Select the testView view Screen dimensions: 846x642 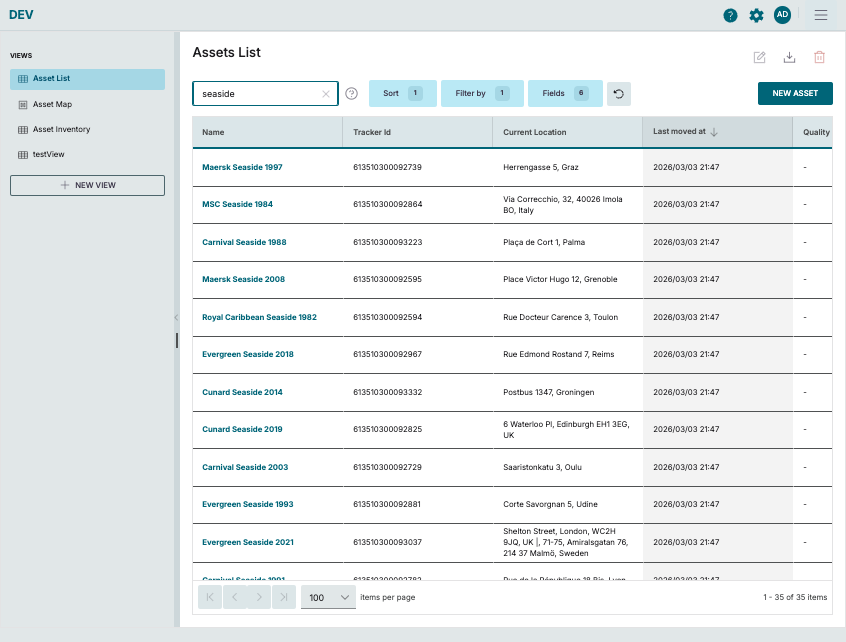coord(87,155)
